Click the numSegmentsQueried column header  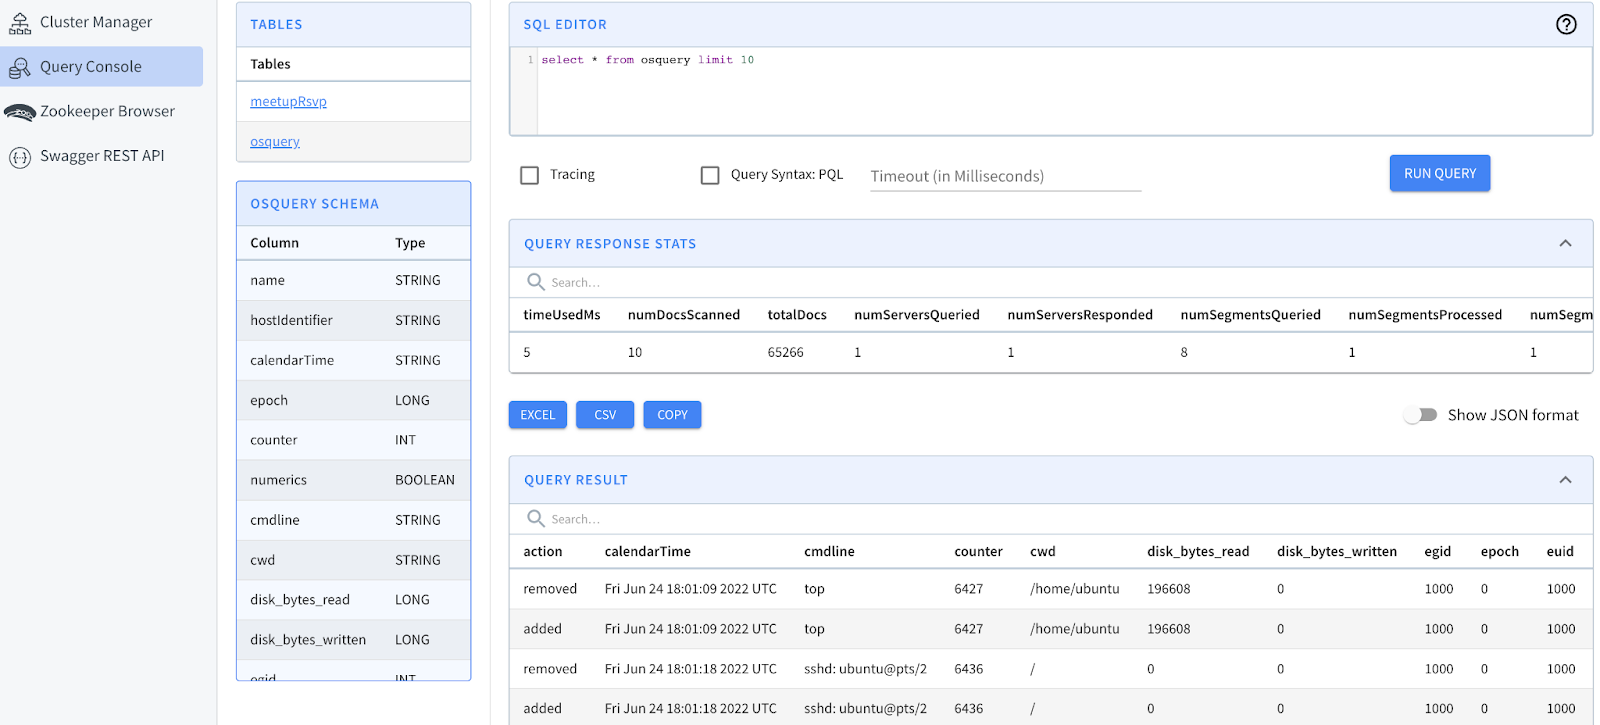pos(1250,315)
